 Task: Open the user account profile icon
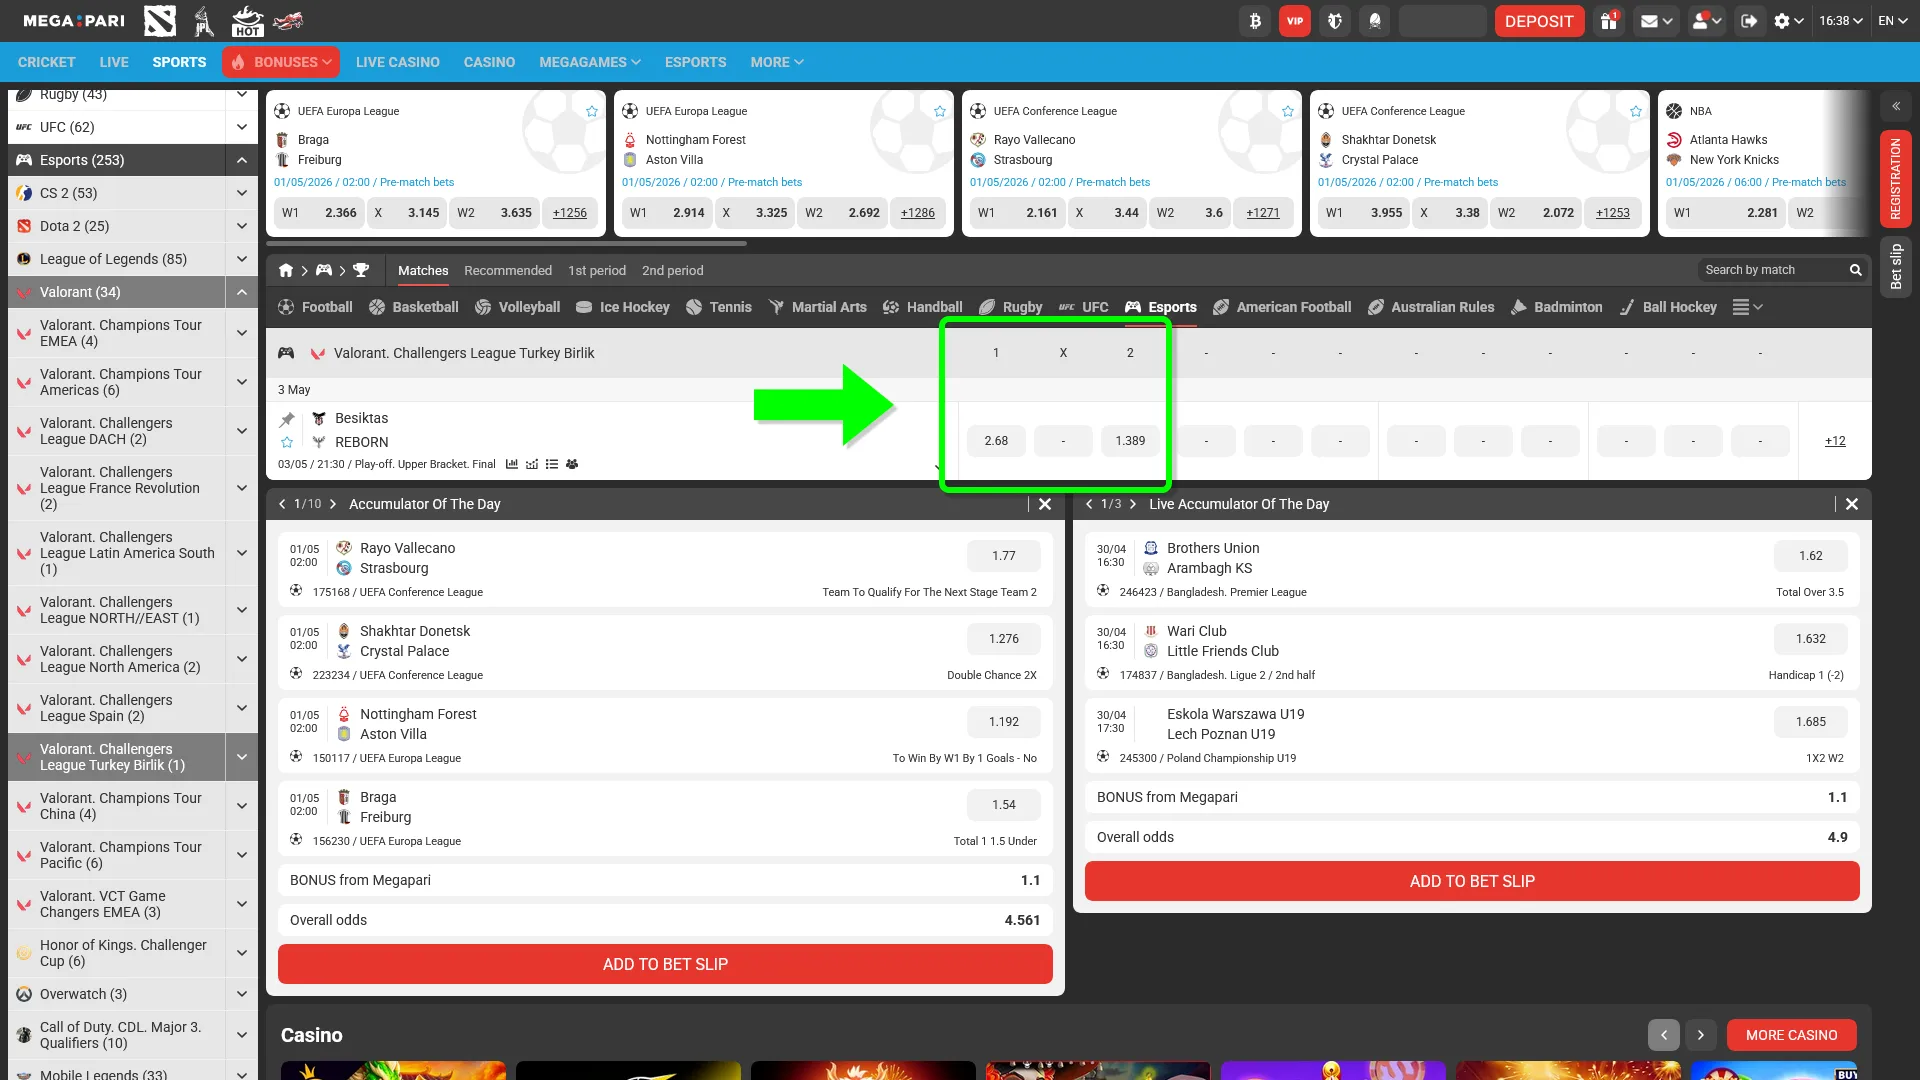pos(1706,21)
